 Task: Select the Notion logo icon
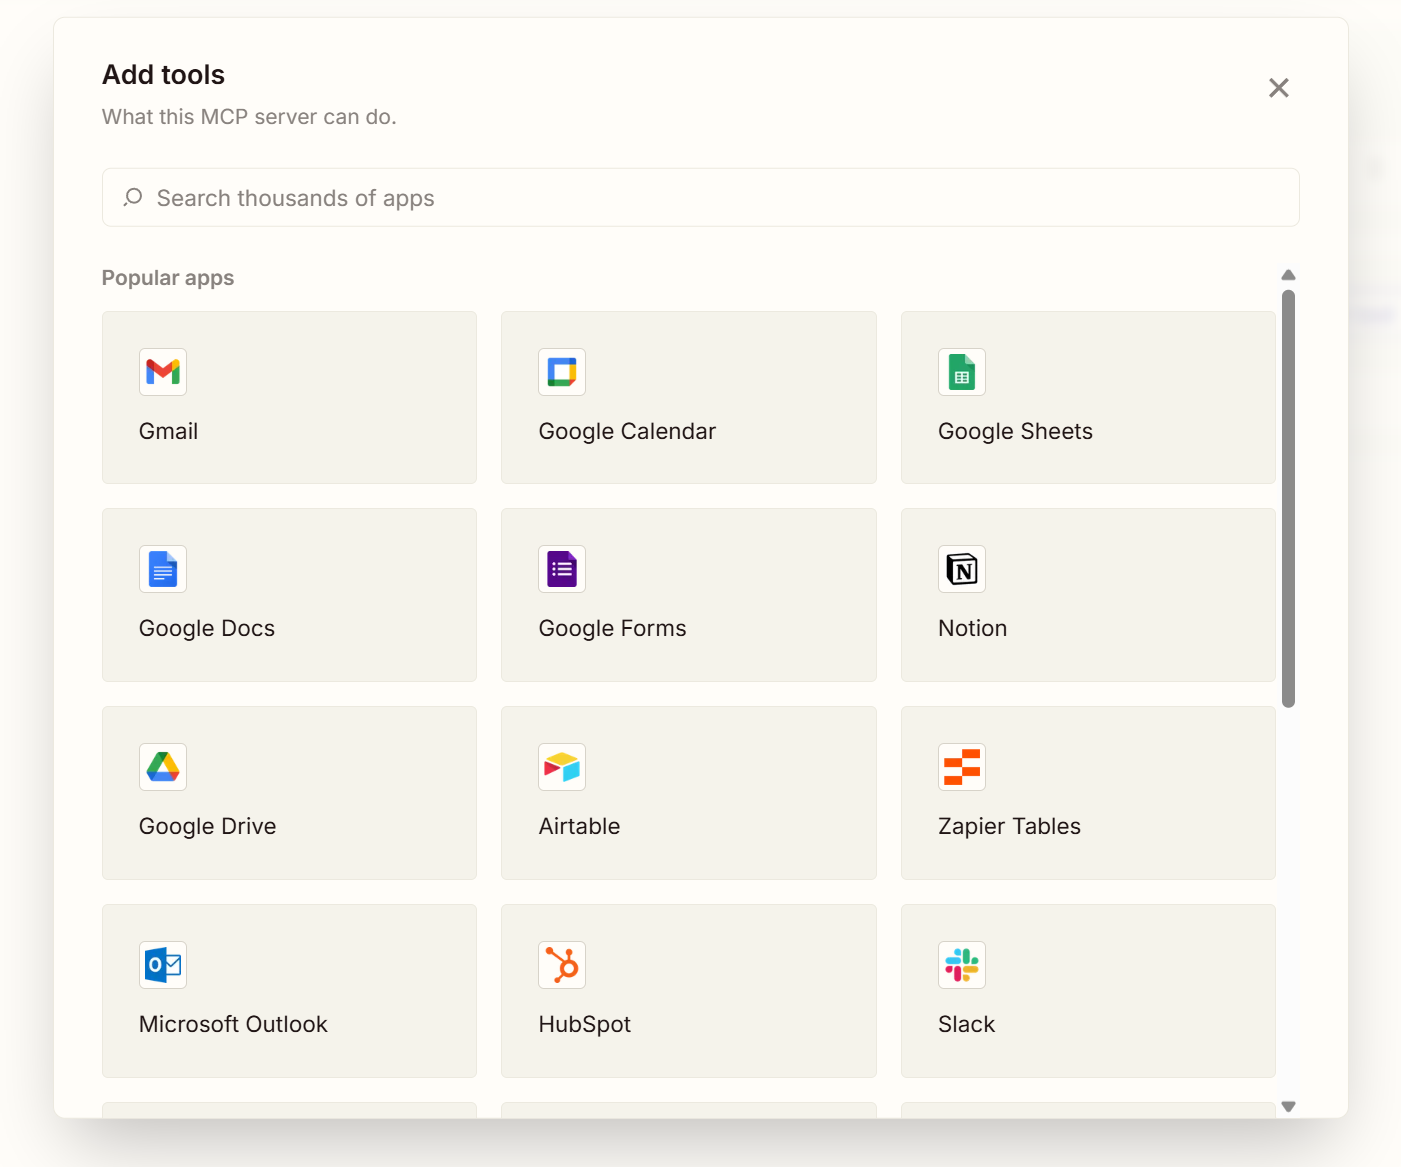(962, 569)
